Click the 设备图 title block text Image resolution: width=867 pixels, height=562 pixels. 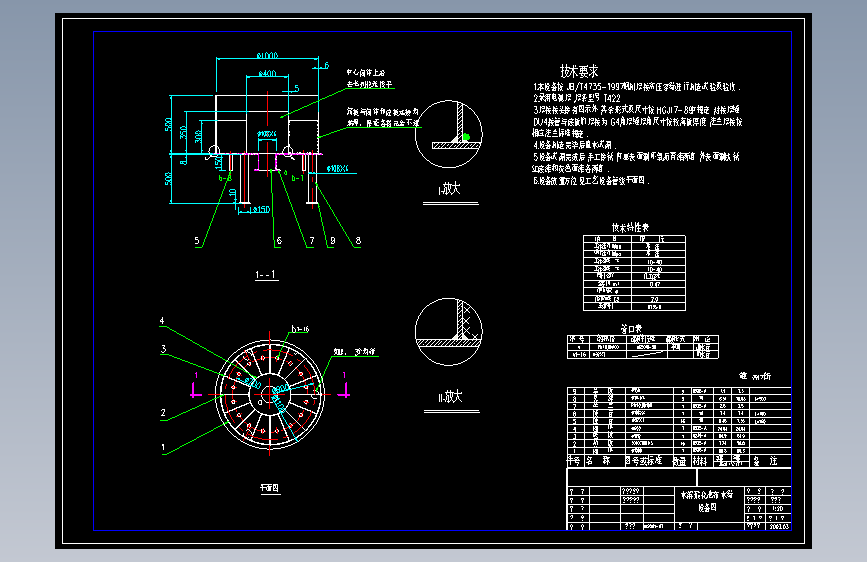707,507
